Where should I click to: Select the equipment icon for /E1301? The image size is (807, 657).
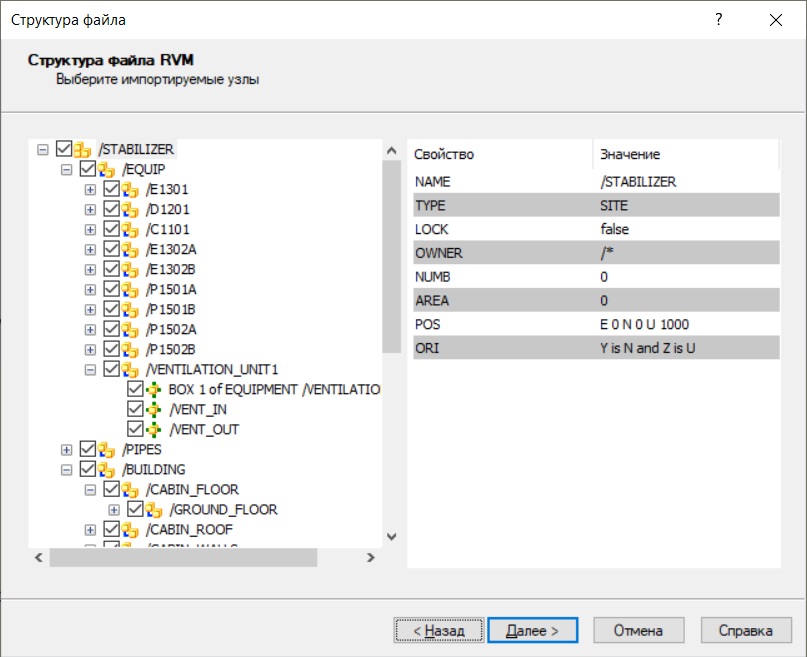coord(130,190)
